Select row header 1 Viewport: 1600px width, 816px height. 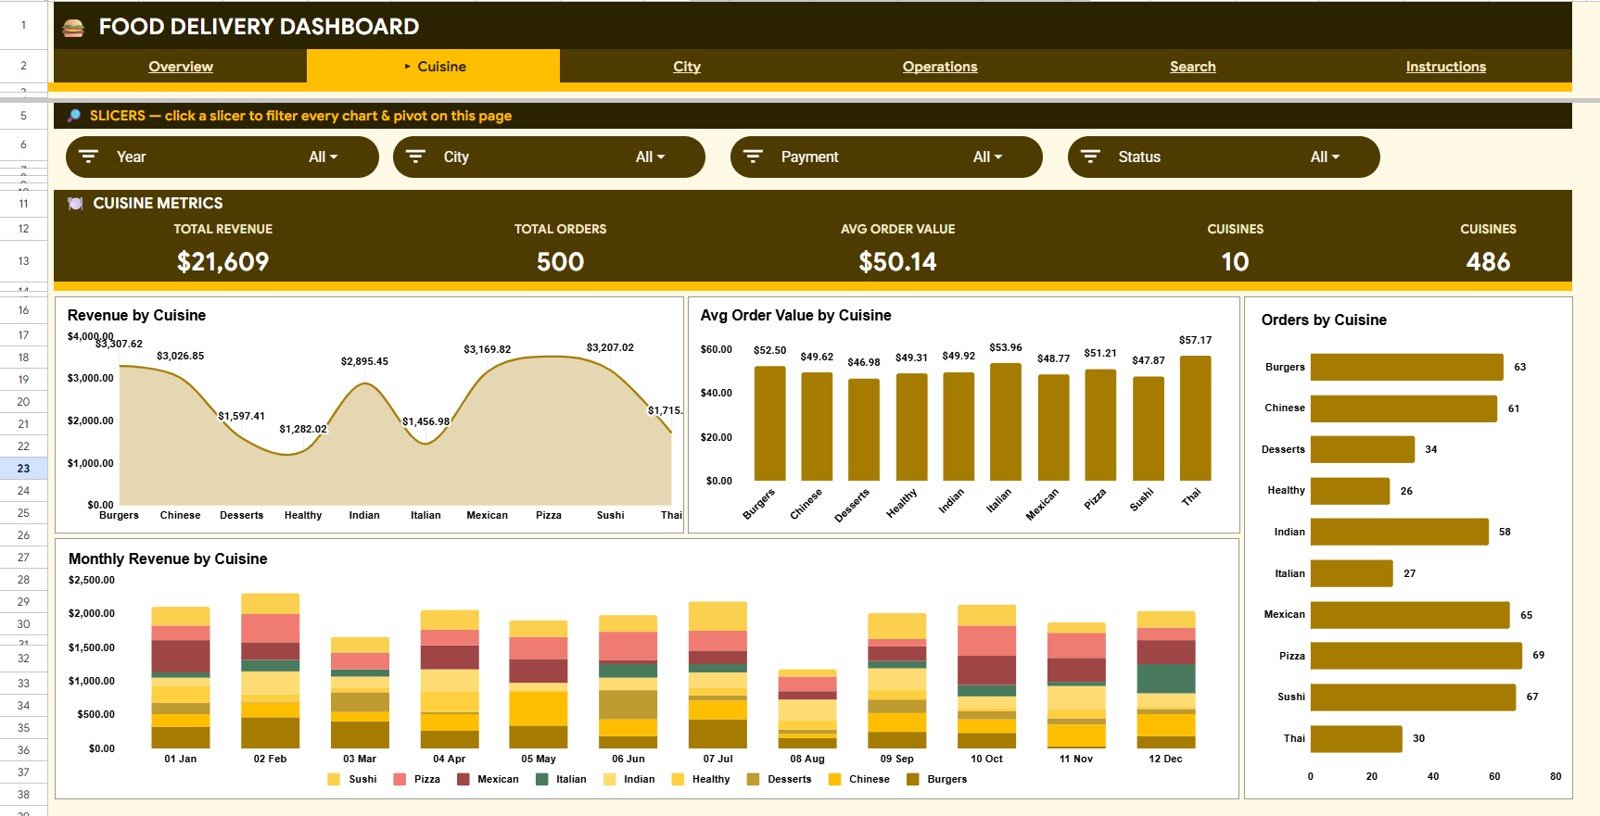(x=23, y=25)
